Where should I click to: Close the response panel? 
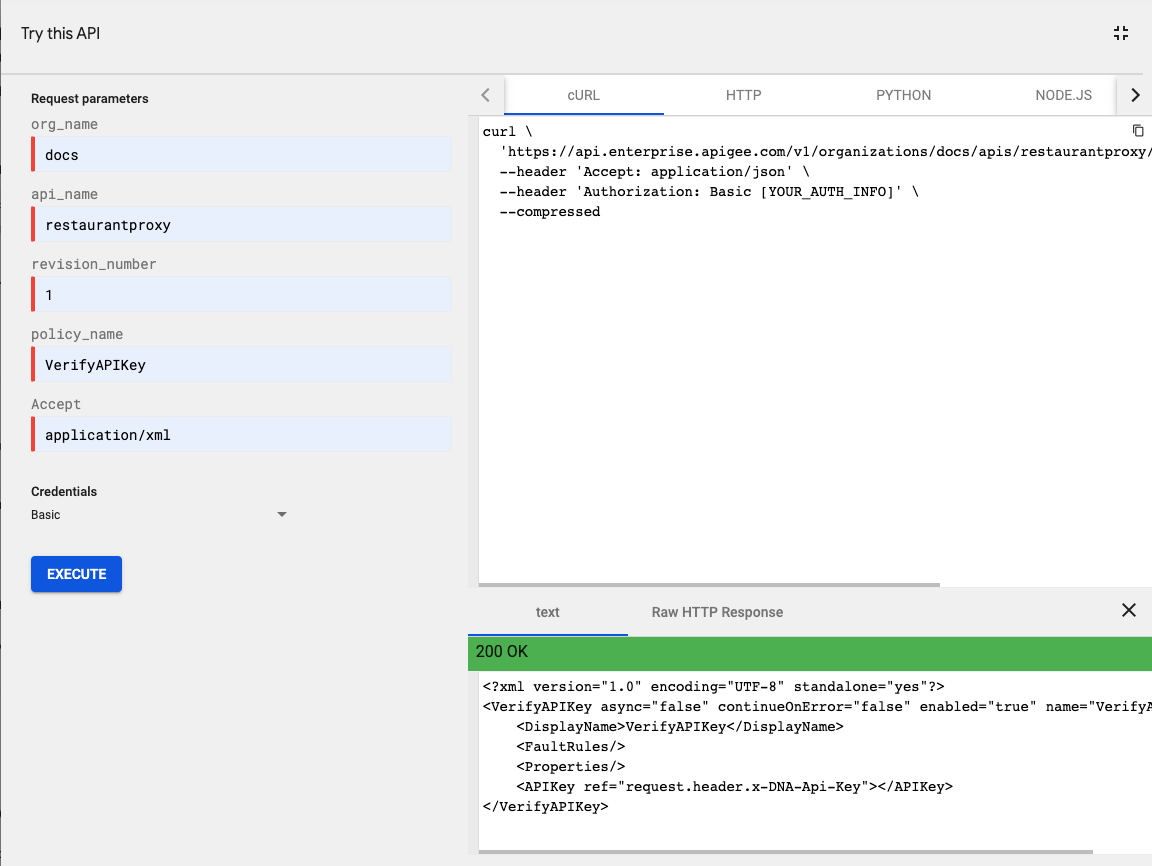coord(1128,610)
